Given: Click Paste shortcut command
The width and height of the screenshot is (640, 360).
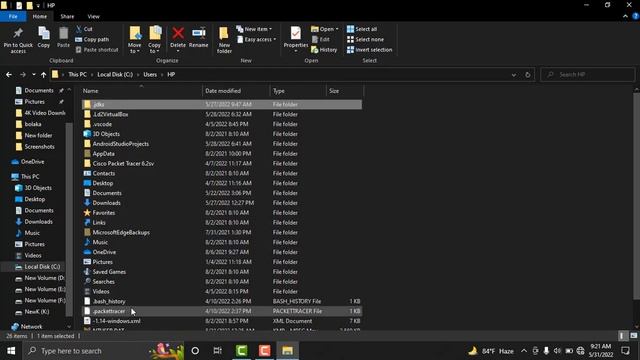Looking at the screenshot, I should point(97,50).
